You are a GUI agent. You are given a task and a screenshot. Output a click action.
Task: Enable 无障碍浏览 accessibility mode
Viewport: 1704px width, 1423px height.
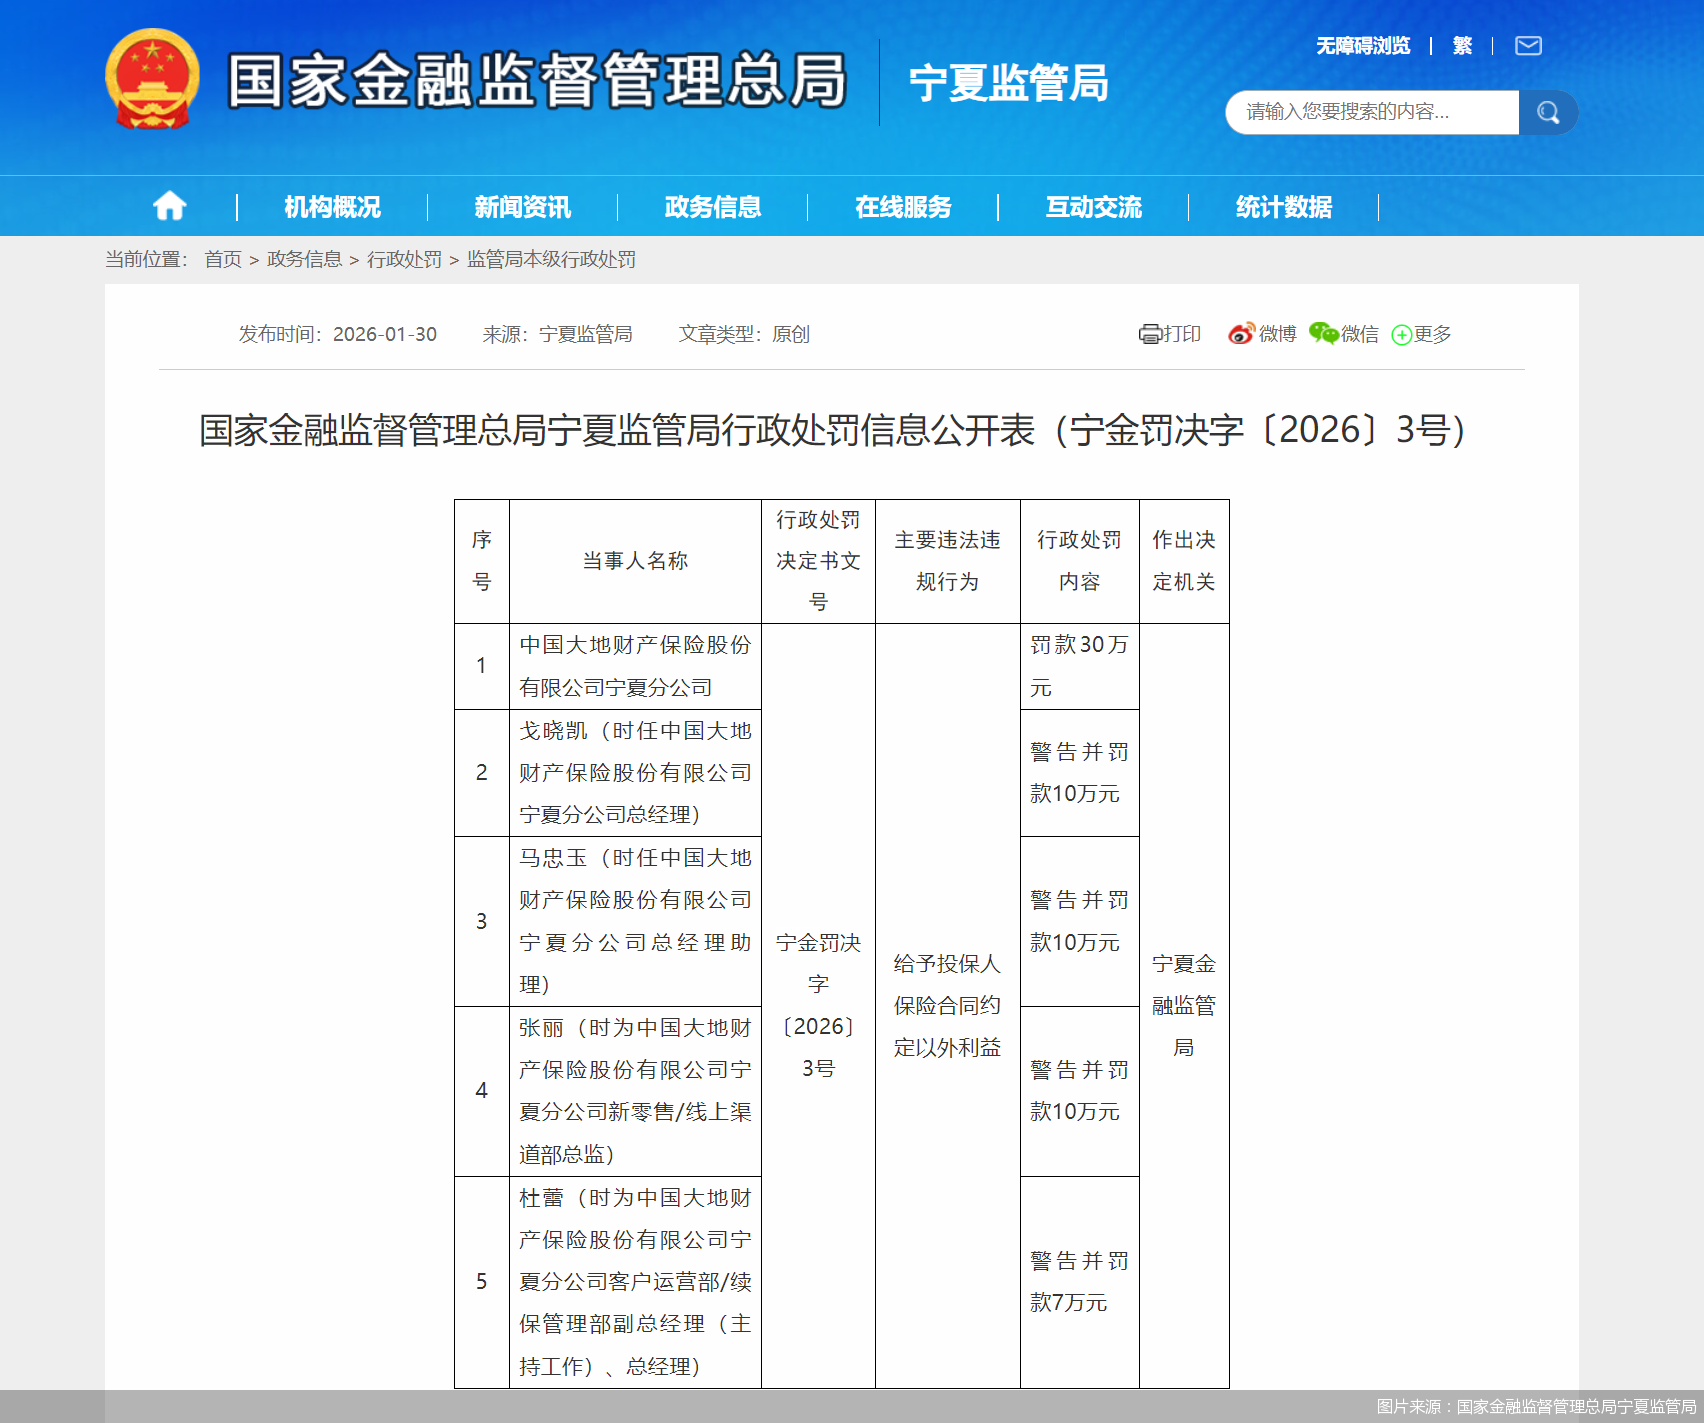[x=1362, y=46]
